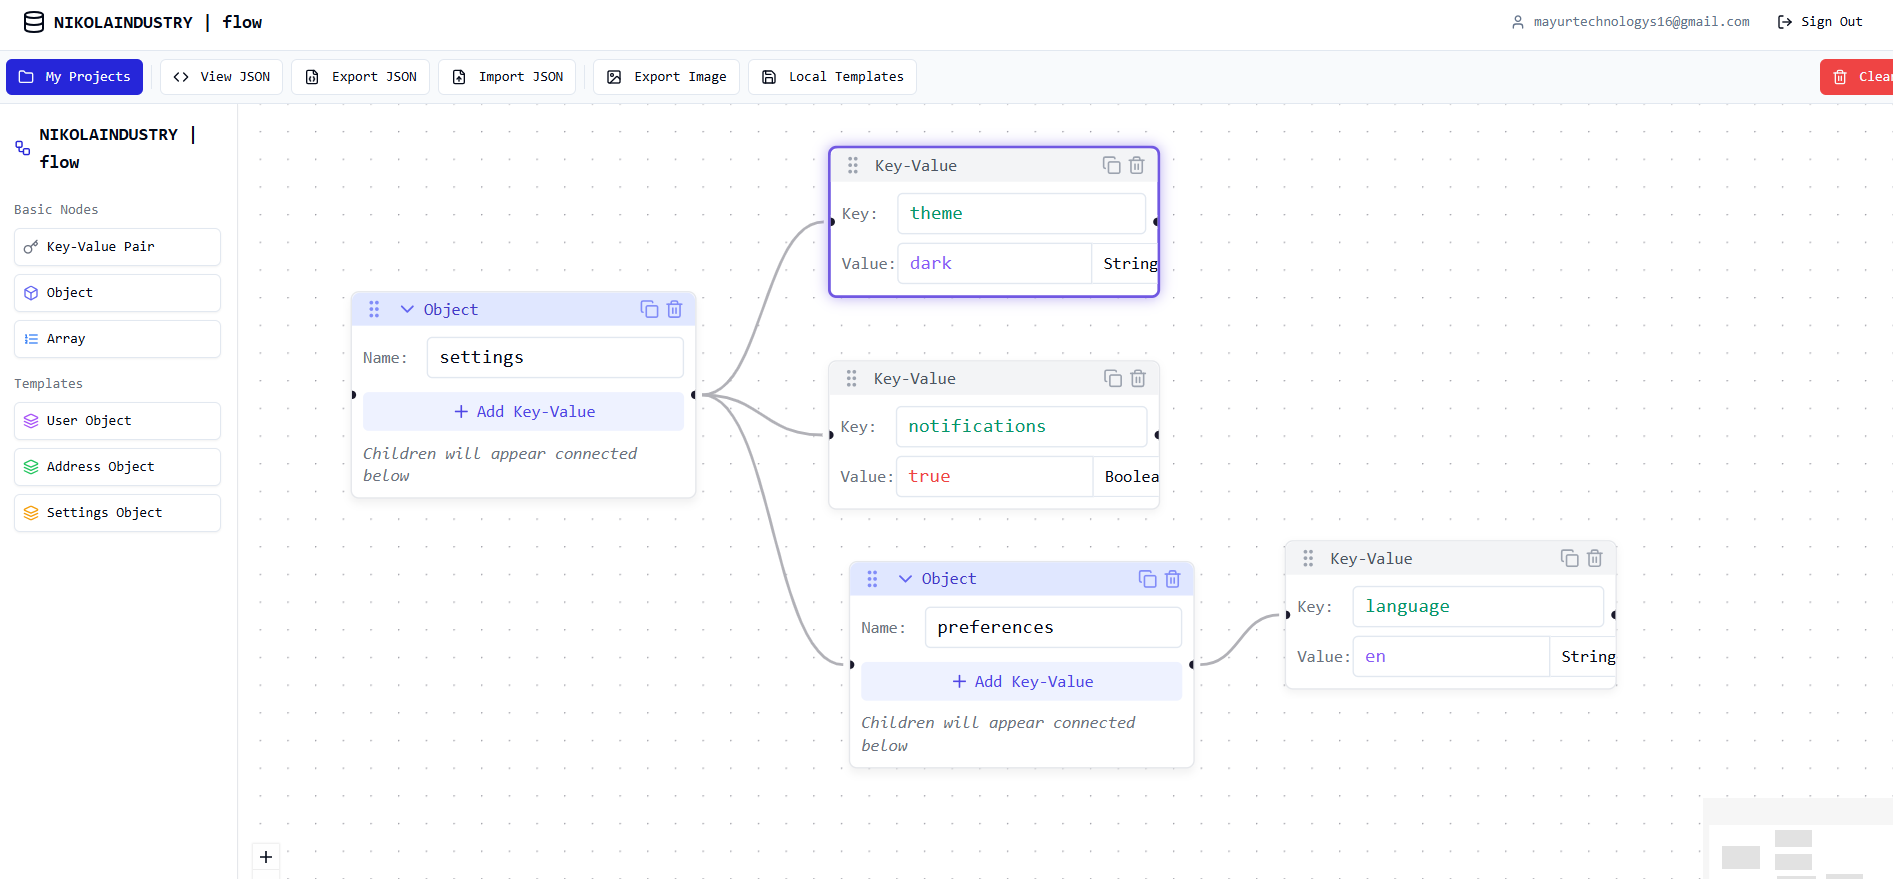Click trash icon on settings Object node

tap(675, 309)
